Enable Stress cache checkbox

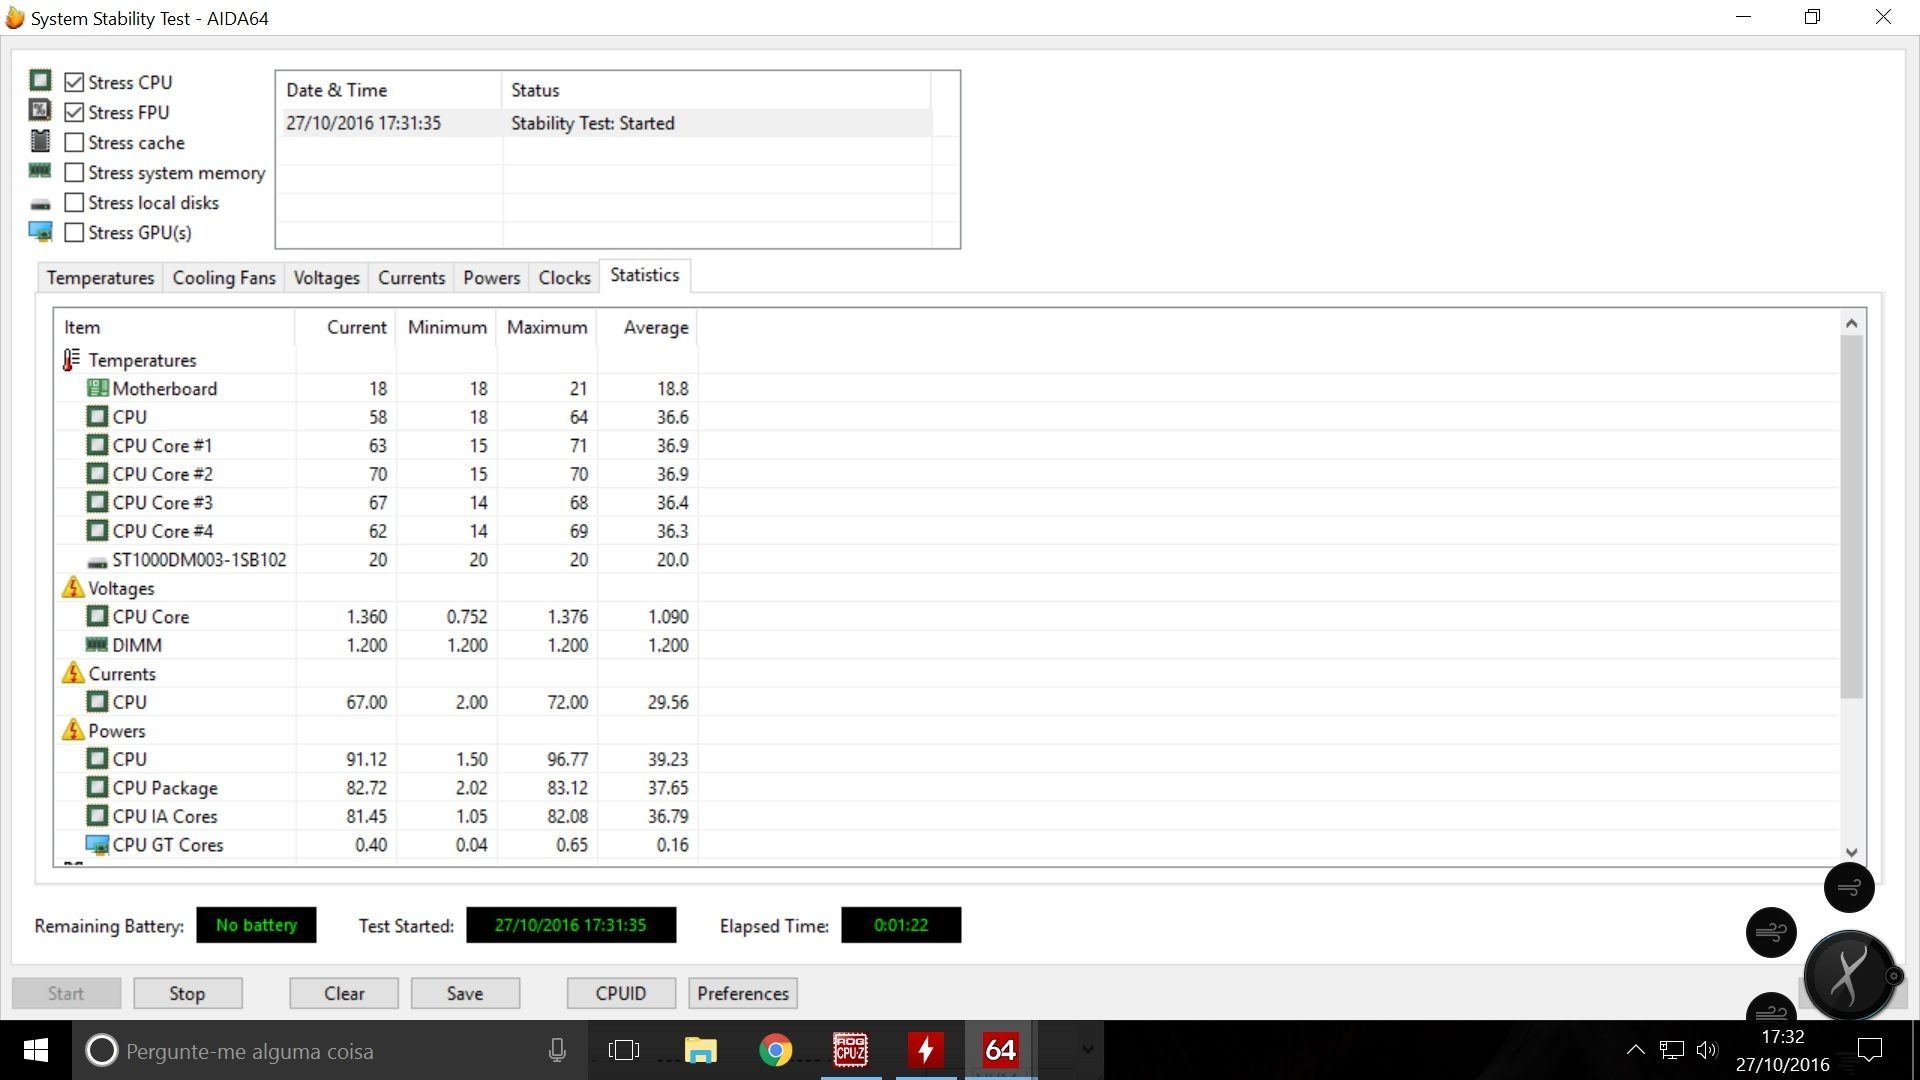click(74, 142)
